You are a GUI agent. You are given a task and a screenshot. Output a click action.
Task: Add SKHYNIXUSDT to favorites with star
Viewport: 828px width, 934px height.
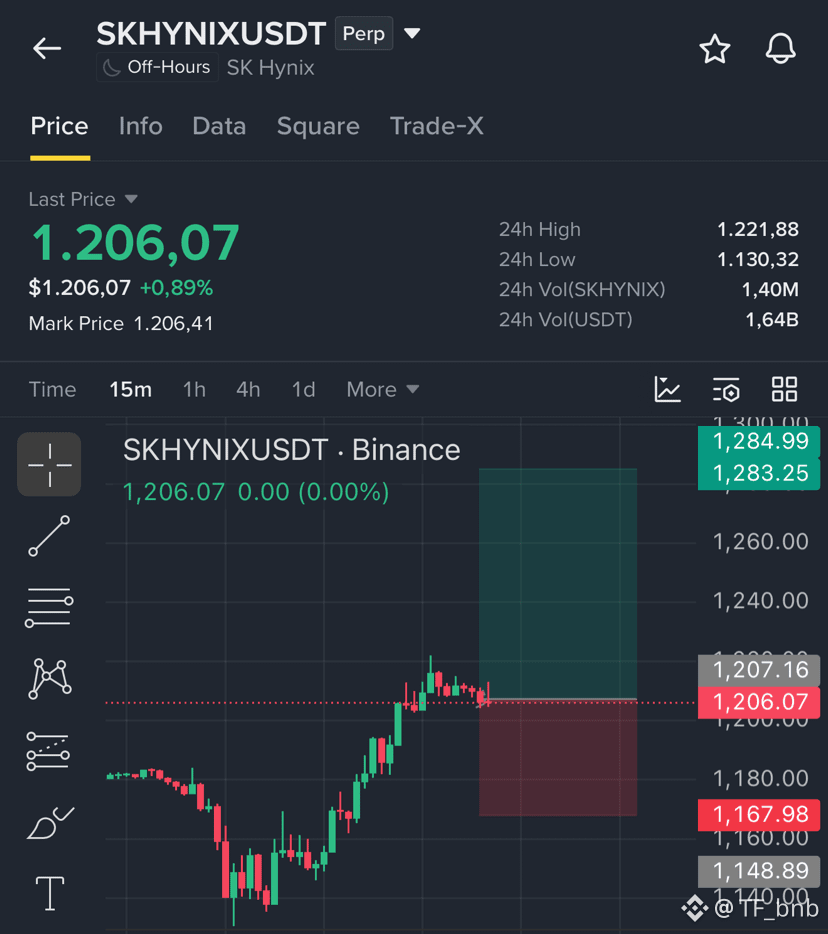714,49
